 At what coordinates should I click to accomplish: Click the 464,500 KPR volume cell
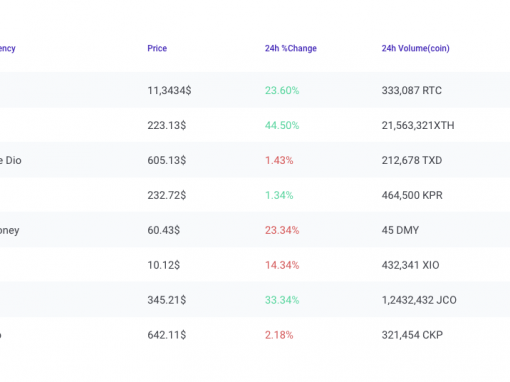[x=412, y=195]
